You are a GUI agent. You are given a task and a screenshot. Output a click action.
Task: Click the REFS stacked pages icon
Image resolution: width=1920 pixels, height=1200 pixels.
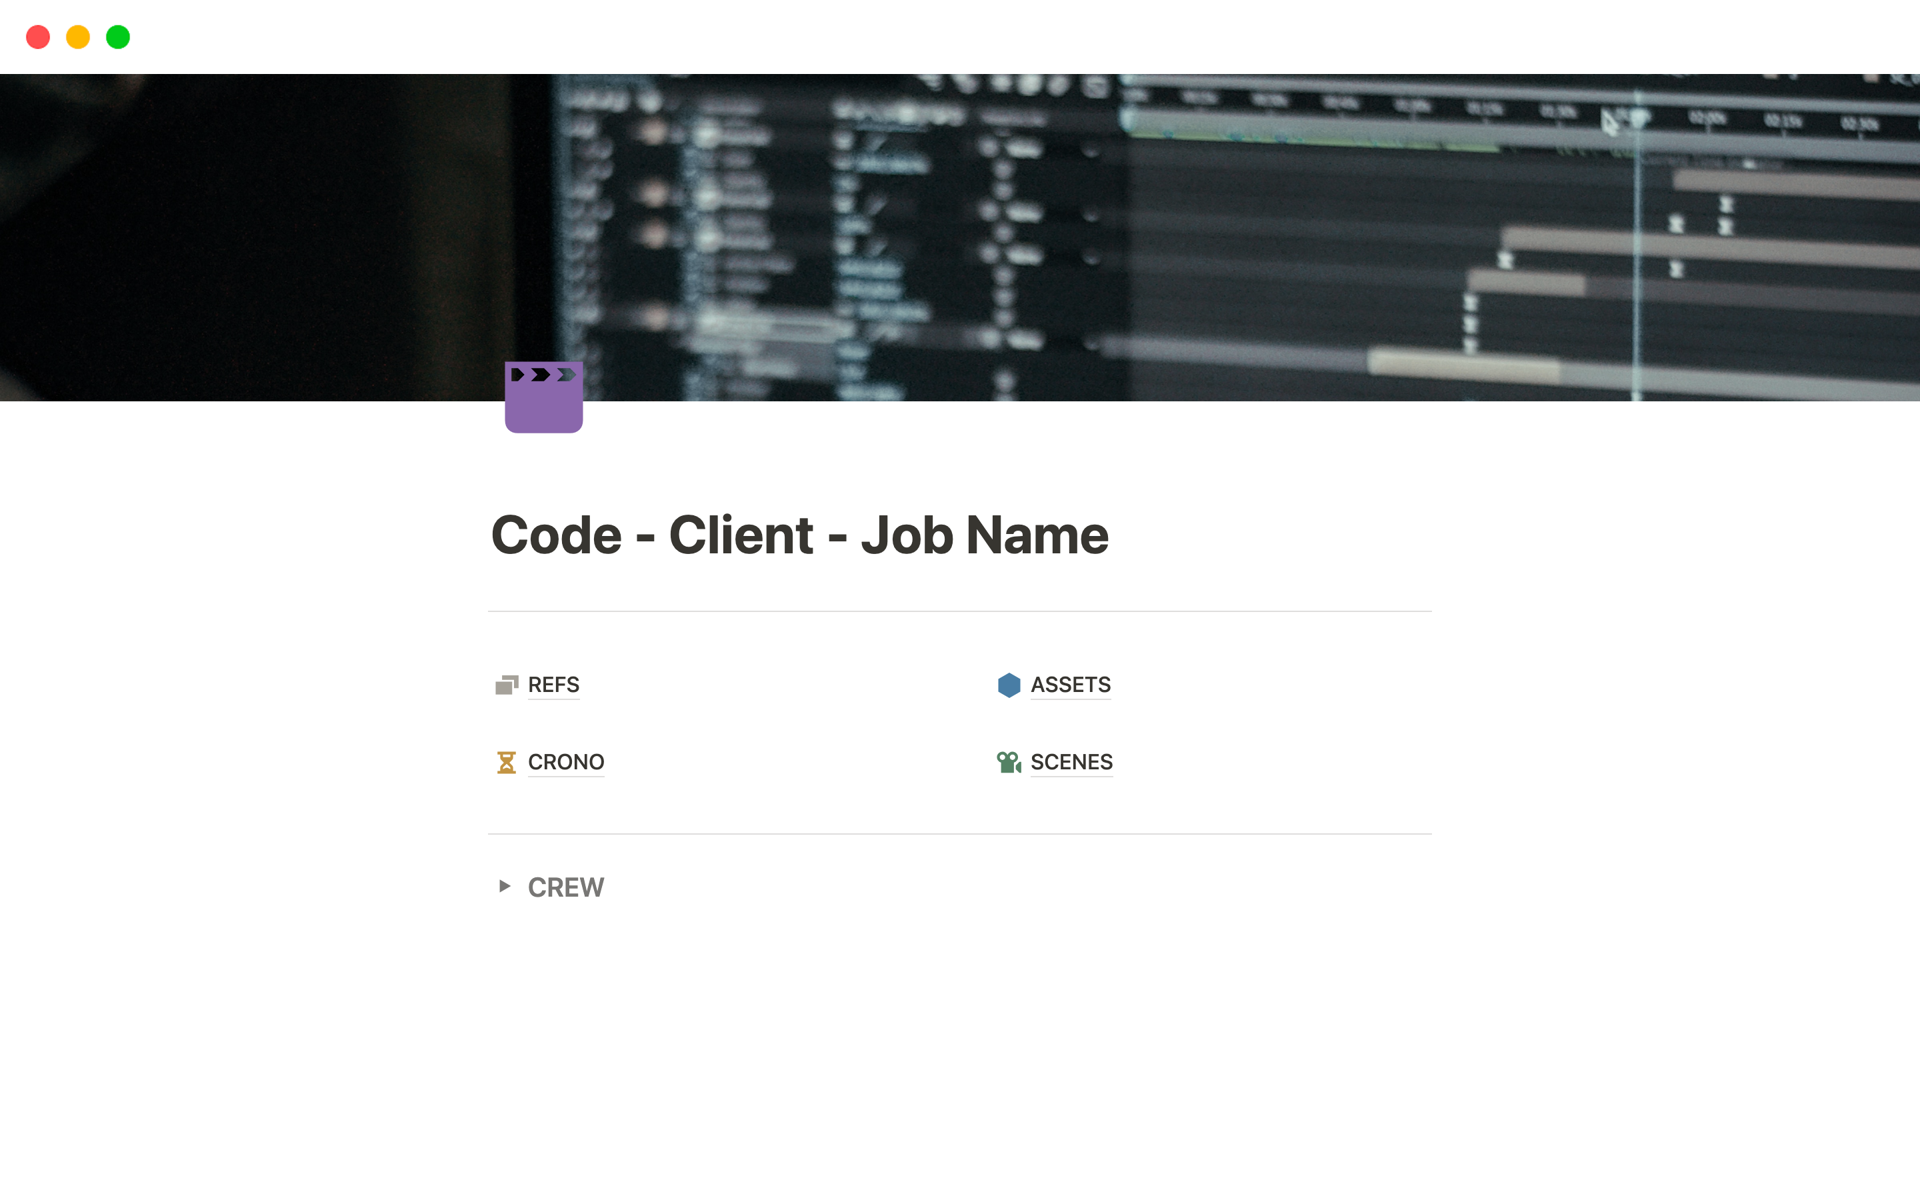(x=507, y=685)
